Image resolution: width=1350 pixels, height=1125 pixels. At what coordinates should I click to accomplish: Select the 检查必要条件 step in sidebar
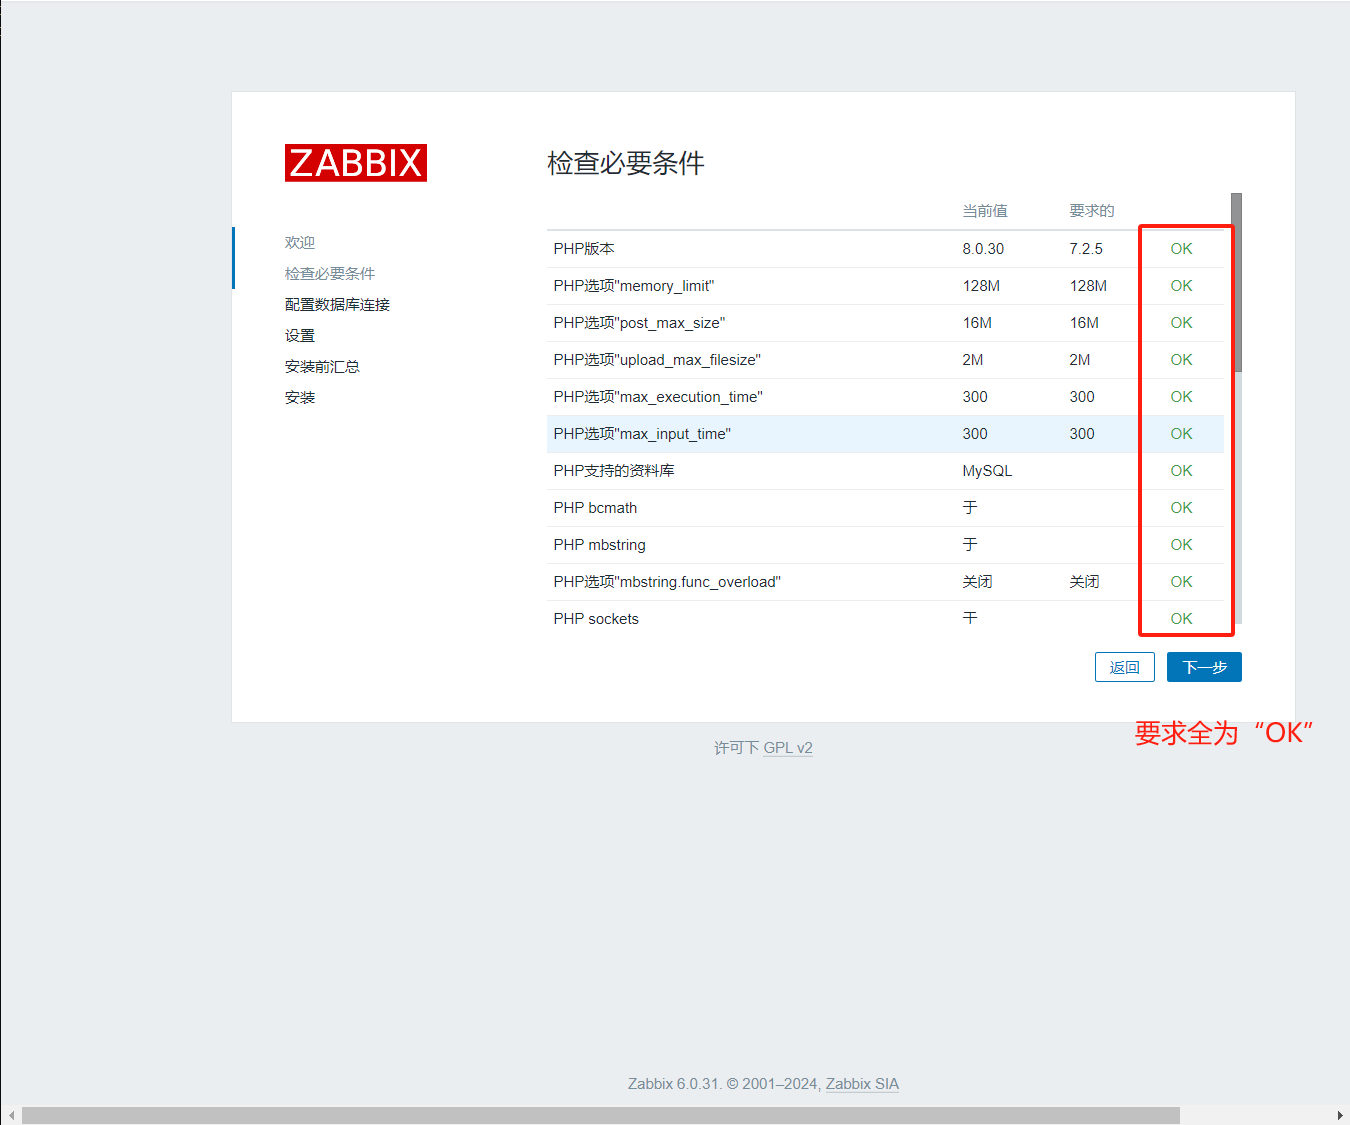[x=330, y=274]
